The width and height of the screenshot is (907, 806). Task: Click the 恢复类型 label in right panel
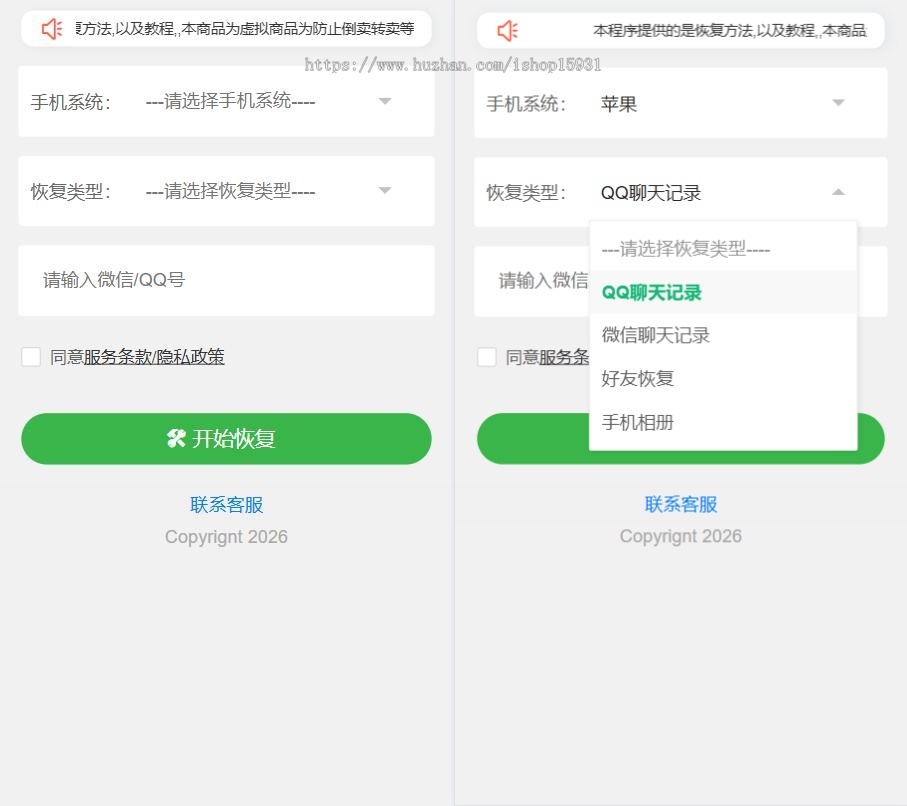[x=526, y=193]
